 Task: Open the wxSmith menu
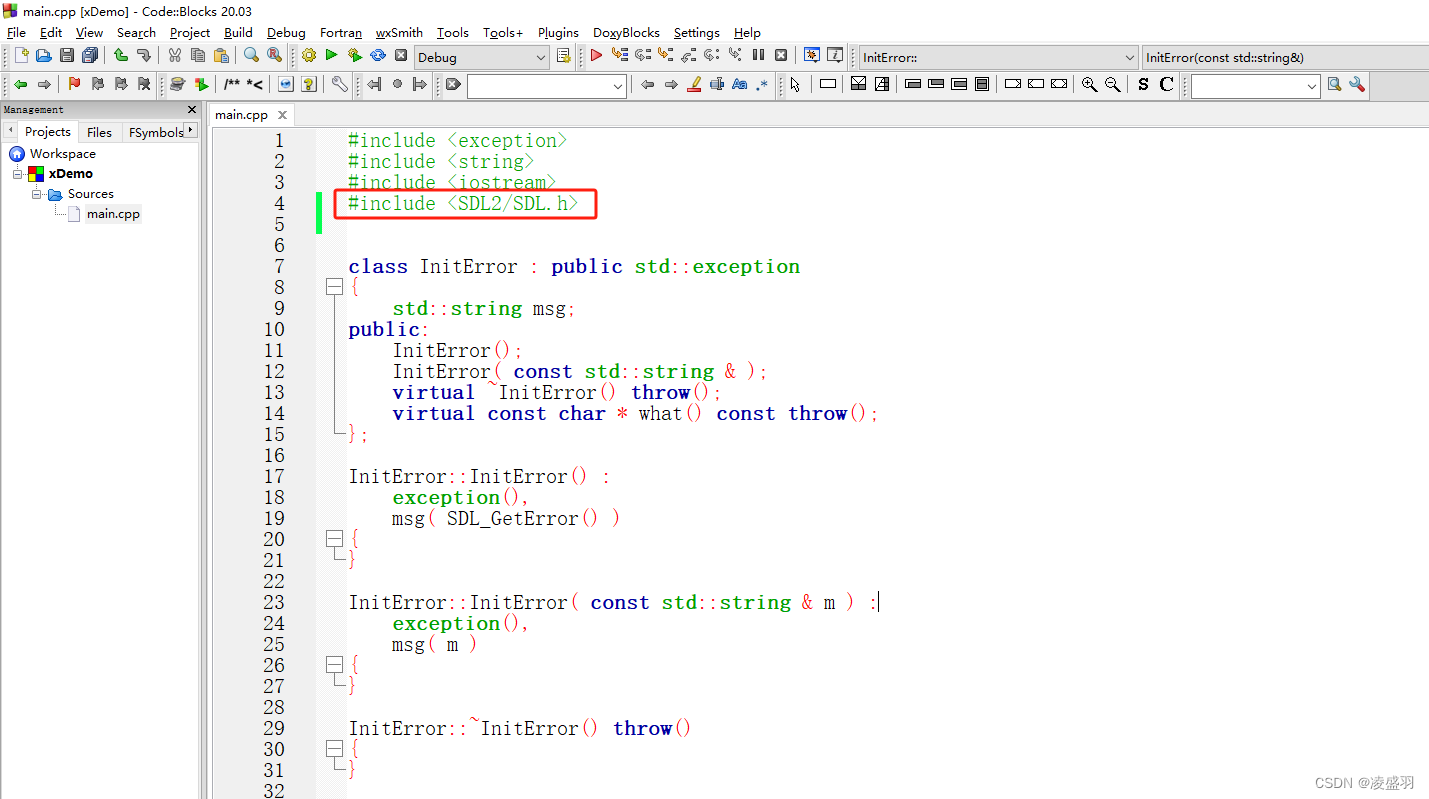[399, 32]
